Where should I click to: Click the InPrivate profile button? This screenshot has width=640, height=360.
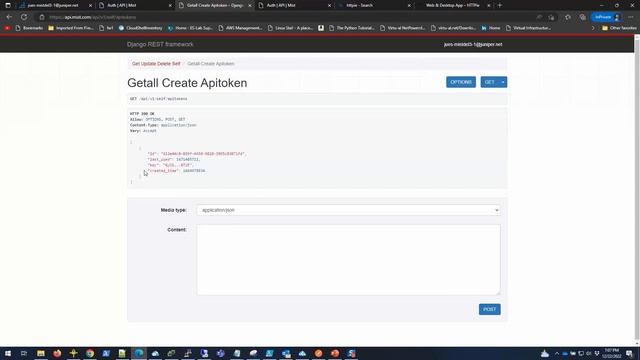(607, 17)
